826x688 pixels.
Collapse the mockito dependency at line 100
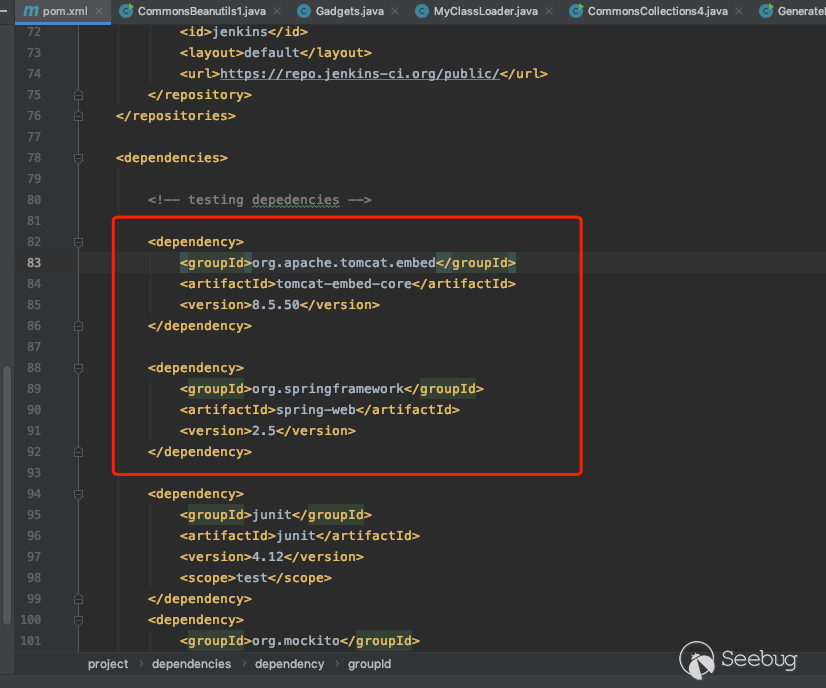[78, 620]
